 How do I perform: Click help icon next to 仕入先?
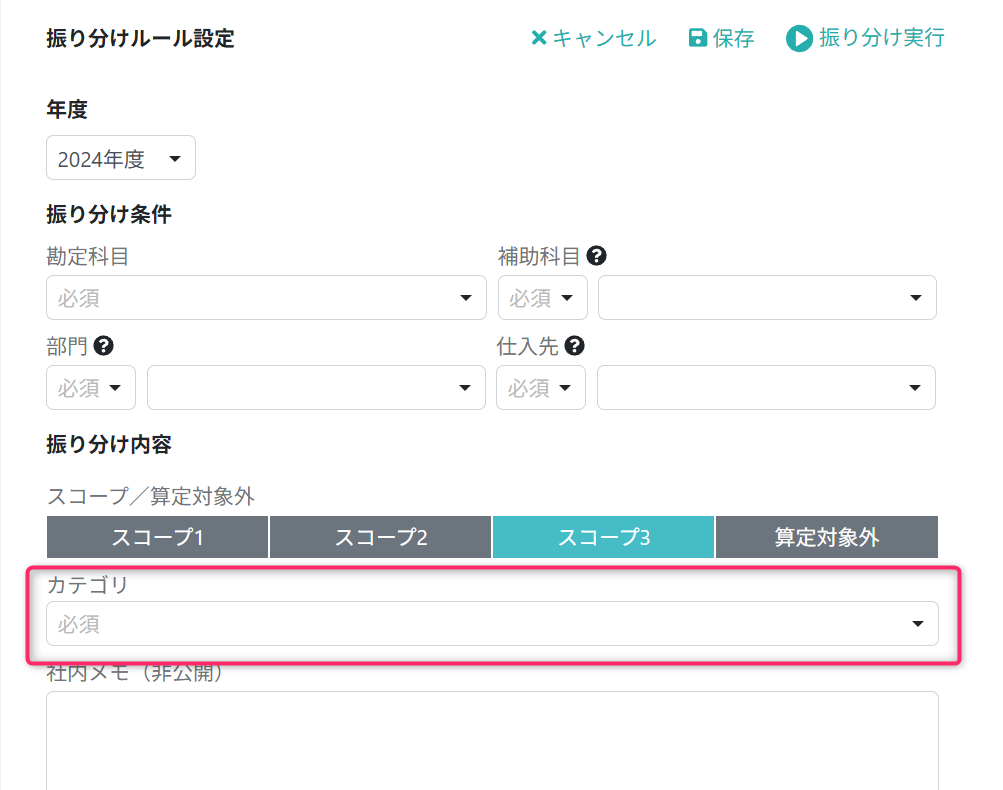pyautogui.click(x=574, y=346)
